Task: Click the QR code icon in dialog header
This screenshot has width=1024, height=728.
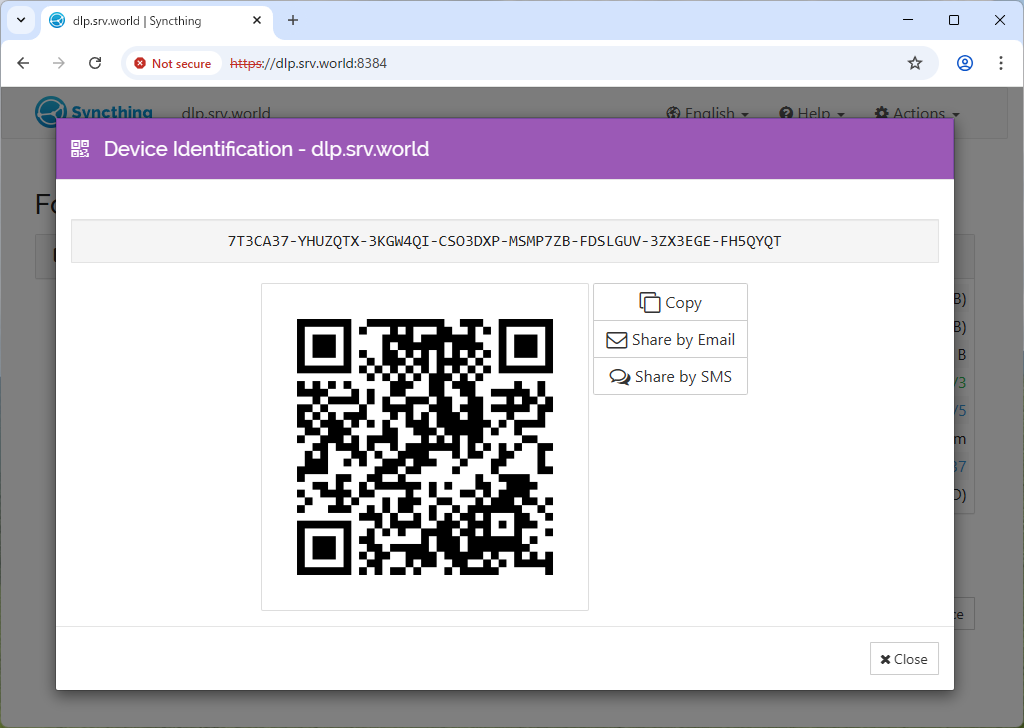Action: pos(80,149)
